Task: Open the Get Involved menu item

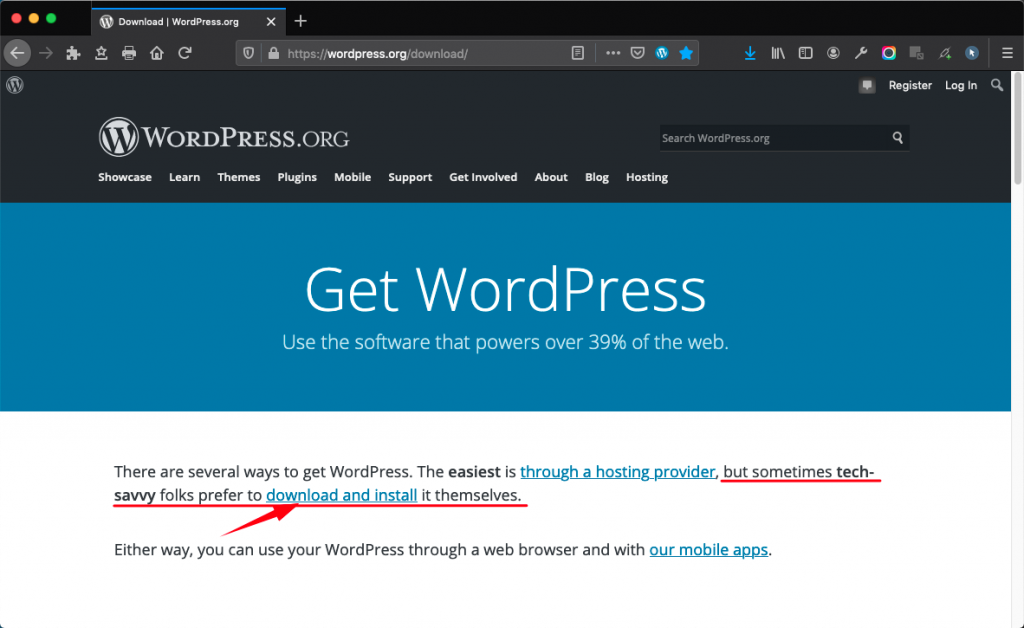Action: (x=483, y=177)
